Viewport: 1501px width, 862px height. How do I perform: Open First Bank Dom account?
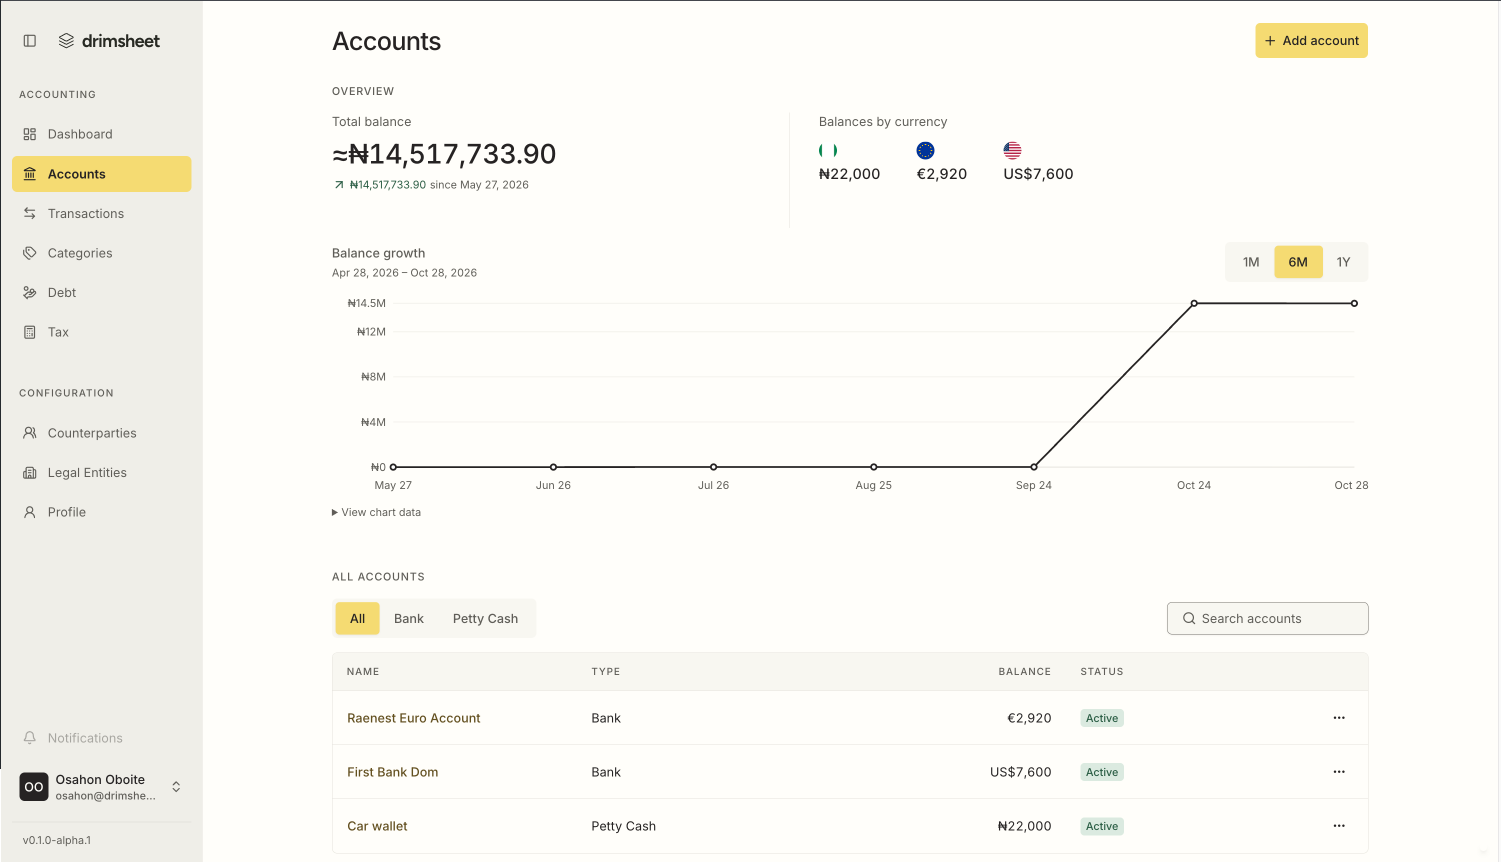coord(393,772)
